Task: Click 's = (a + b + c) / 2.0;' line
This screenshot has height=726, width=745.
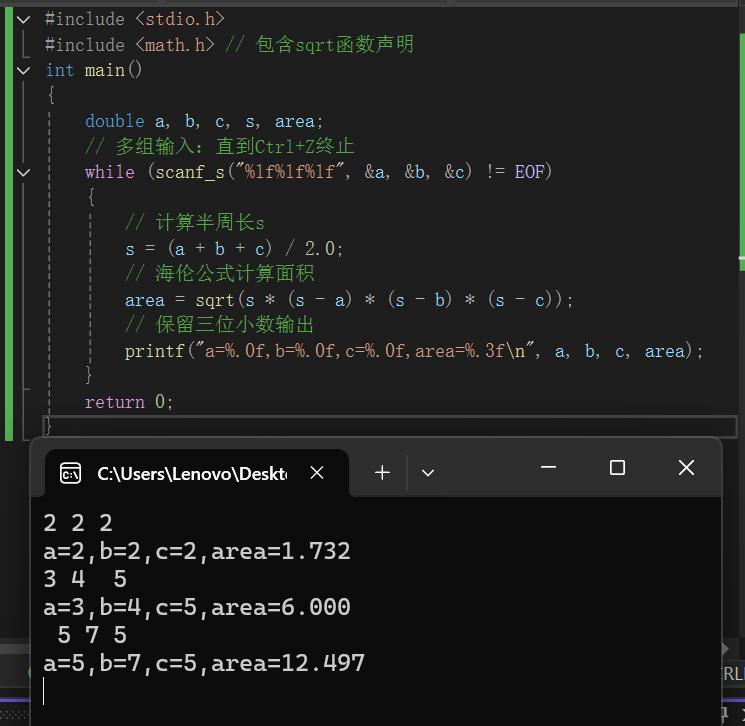Action: (234, 249)
